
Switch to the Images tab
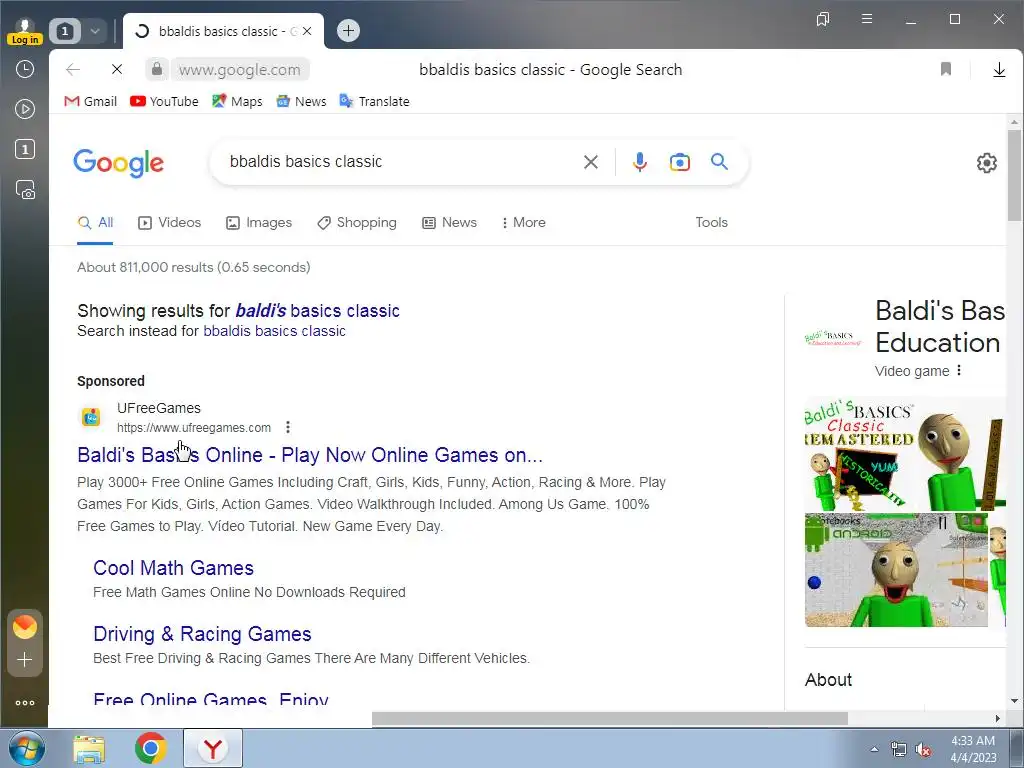259,223
